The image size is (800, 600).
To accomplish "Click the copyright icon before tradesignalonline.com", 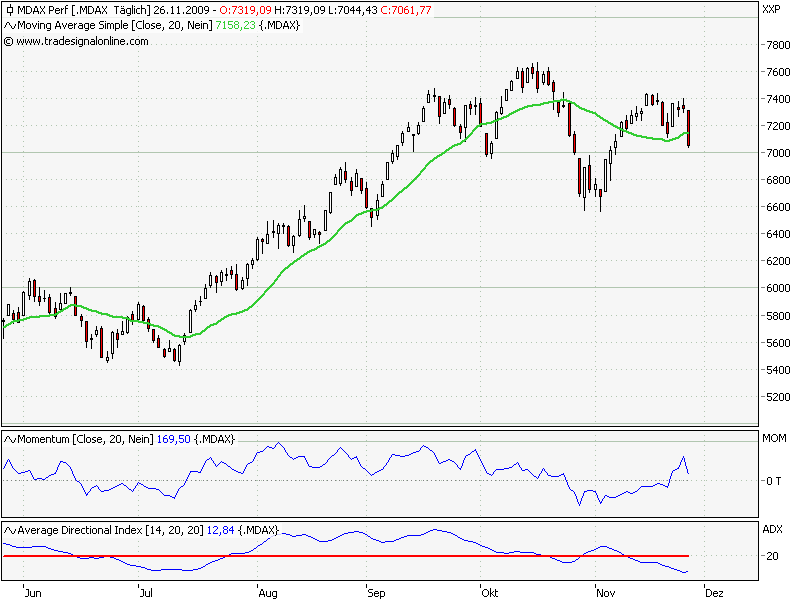I will (7, 43).
